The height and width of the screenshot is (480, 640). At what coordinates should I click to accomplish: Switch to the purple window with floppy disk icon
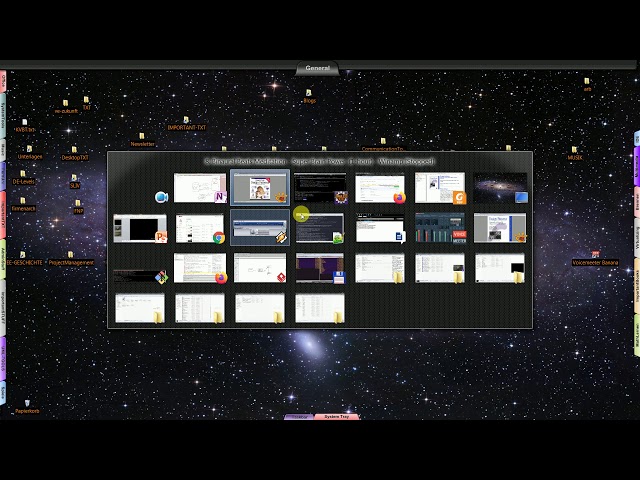pyautogui.click(x=320, y=268)
